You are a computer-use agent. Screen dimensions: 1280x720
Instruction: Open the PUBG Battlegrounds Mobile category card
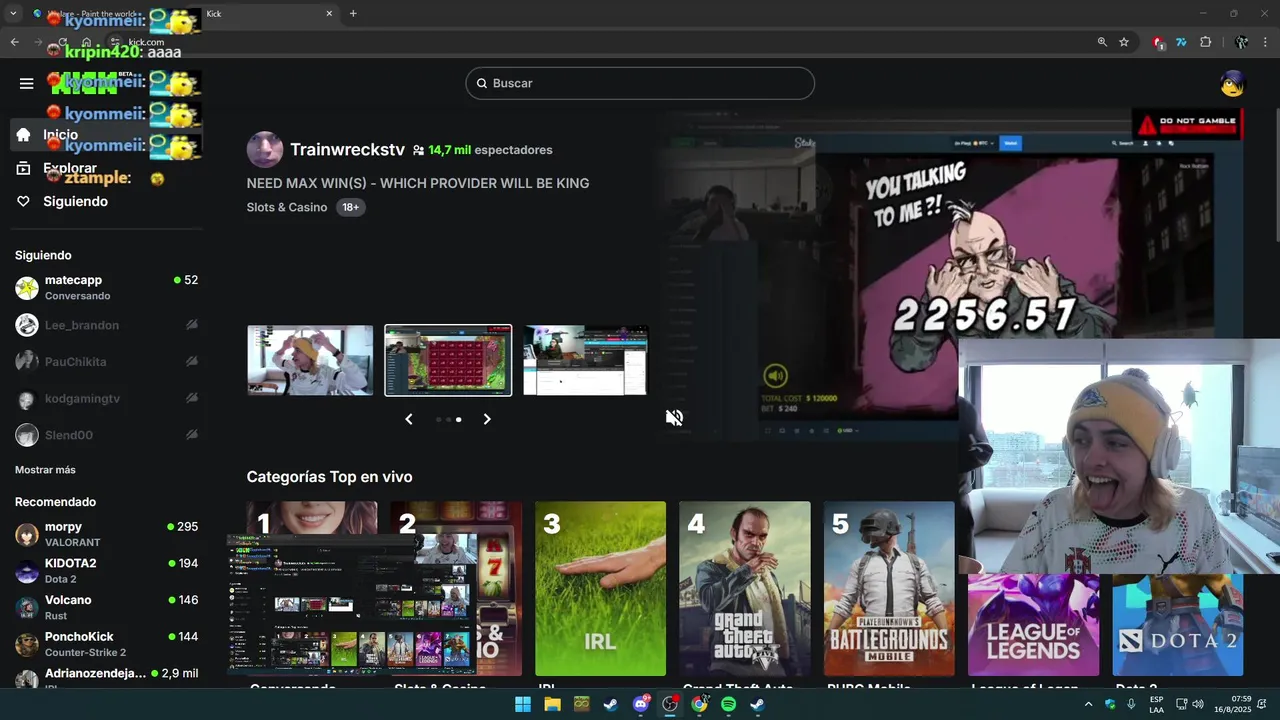[889, 589]
